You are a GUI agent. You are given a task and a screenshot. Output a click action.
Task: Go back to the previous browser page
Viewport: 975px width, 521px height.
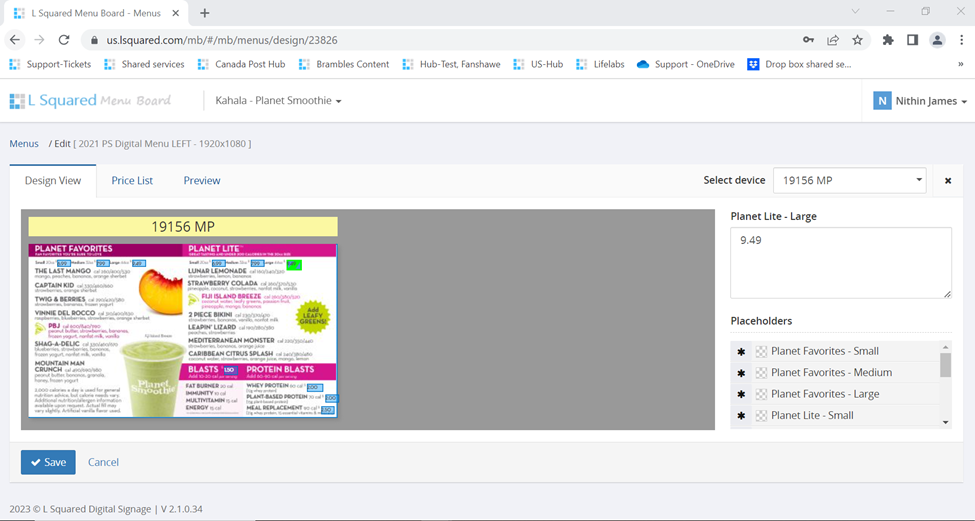coord(15,40)
